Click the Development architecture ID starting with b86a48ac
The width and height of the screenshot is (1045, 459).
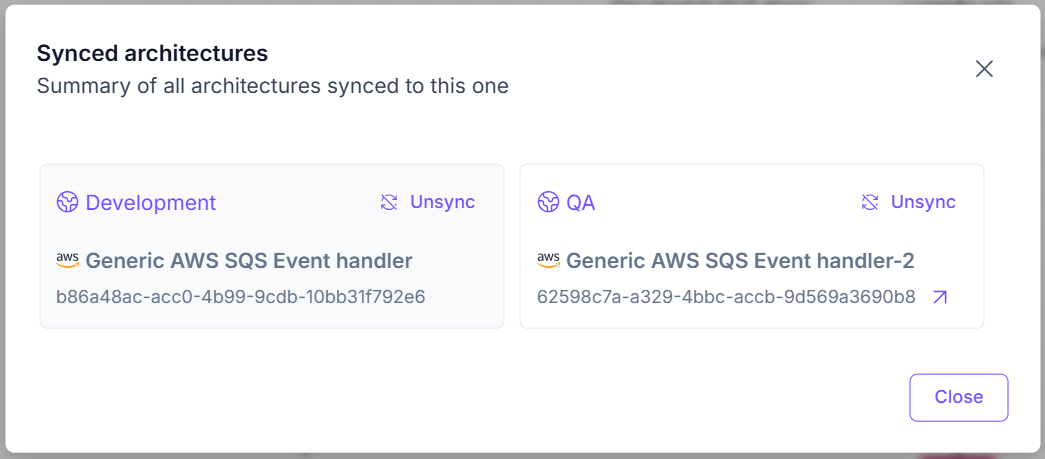(241, 297)
